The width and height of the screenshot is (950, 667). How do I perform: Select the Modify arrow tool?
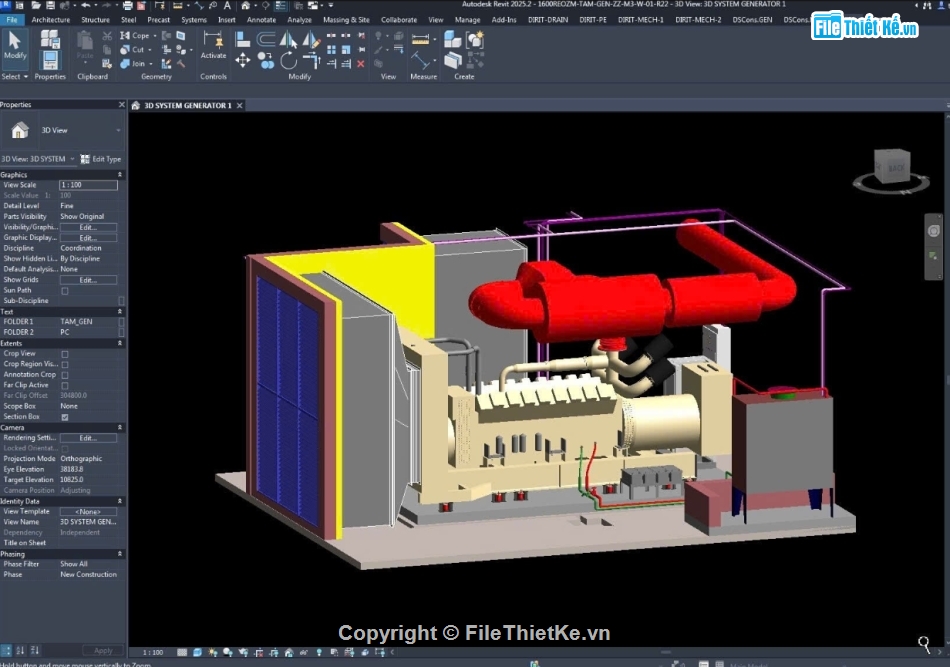[15, 46]
